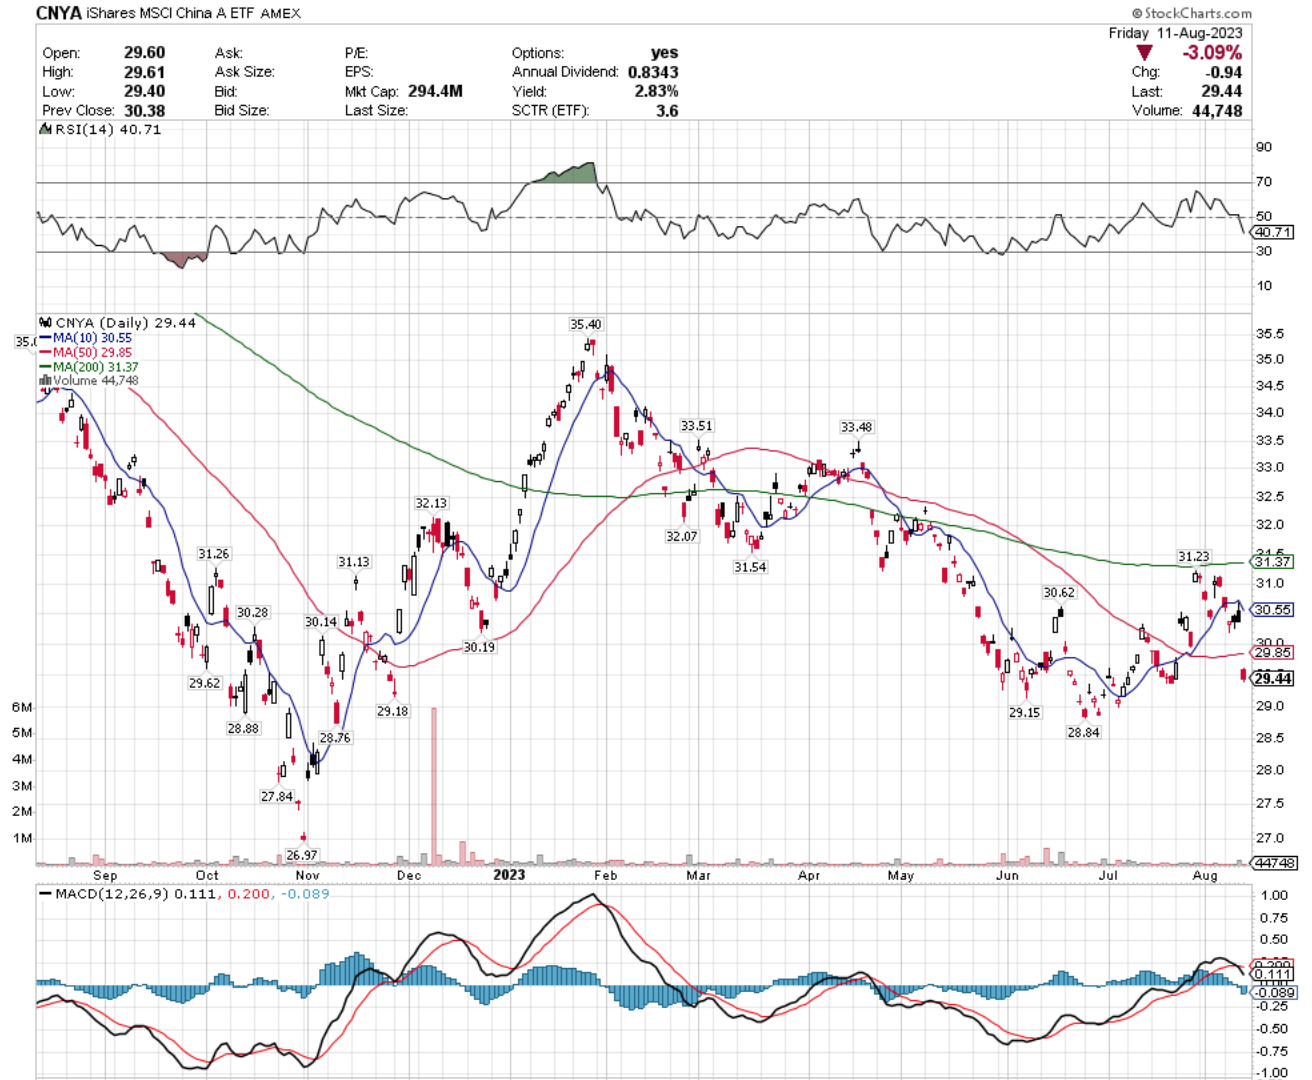
Task: Click the Nov label on the time axis
Action: point(307,875)
